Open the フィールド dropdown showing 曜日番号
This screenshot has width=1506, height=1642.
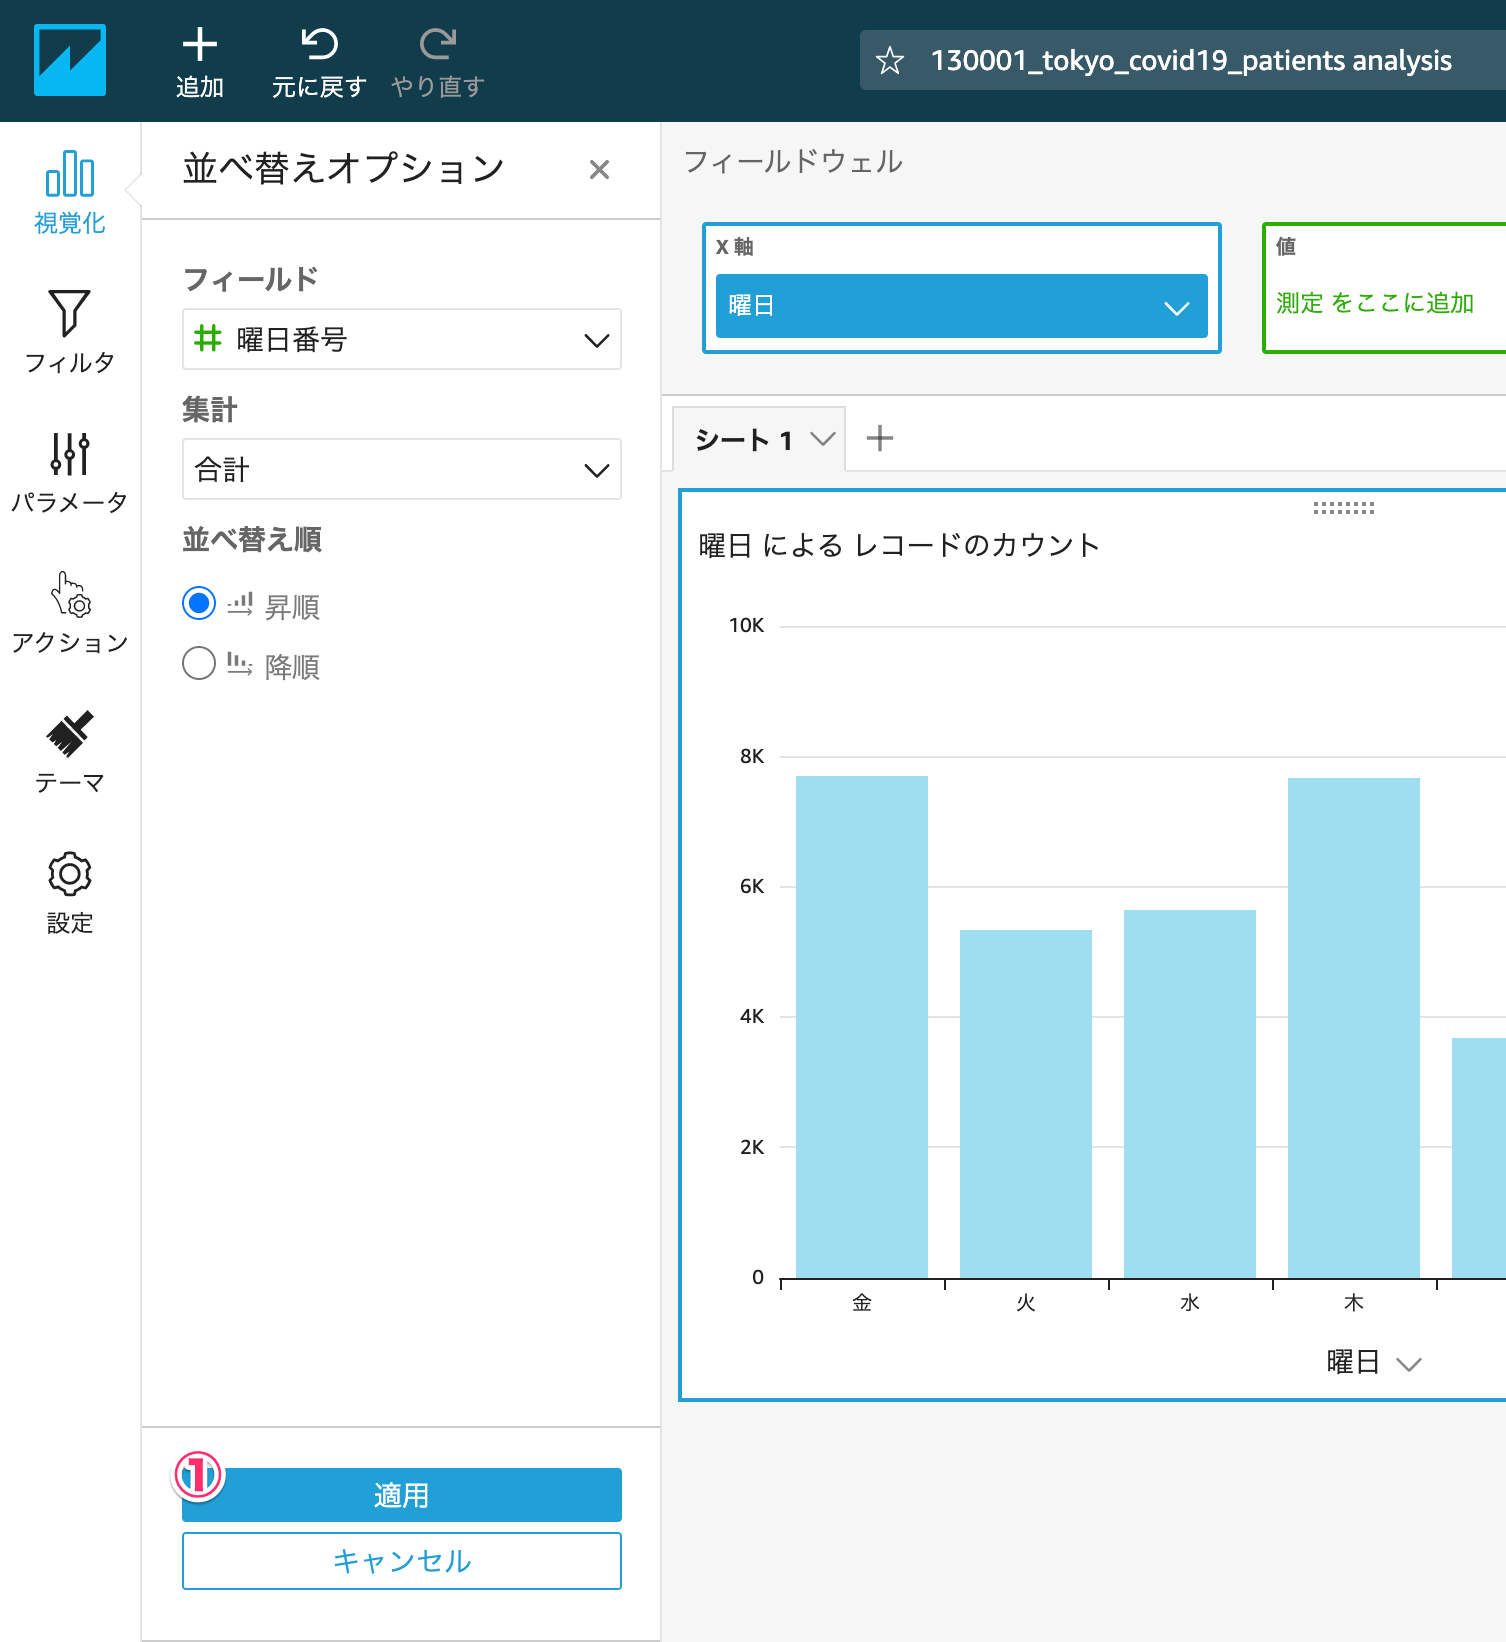click(x=401, y=340)
